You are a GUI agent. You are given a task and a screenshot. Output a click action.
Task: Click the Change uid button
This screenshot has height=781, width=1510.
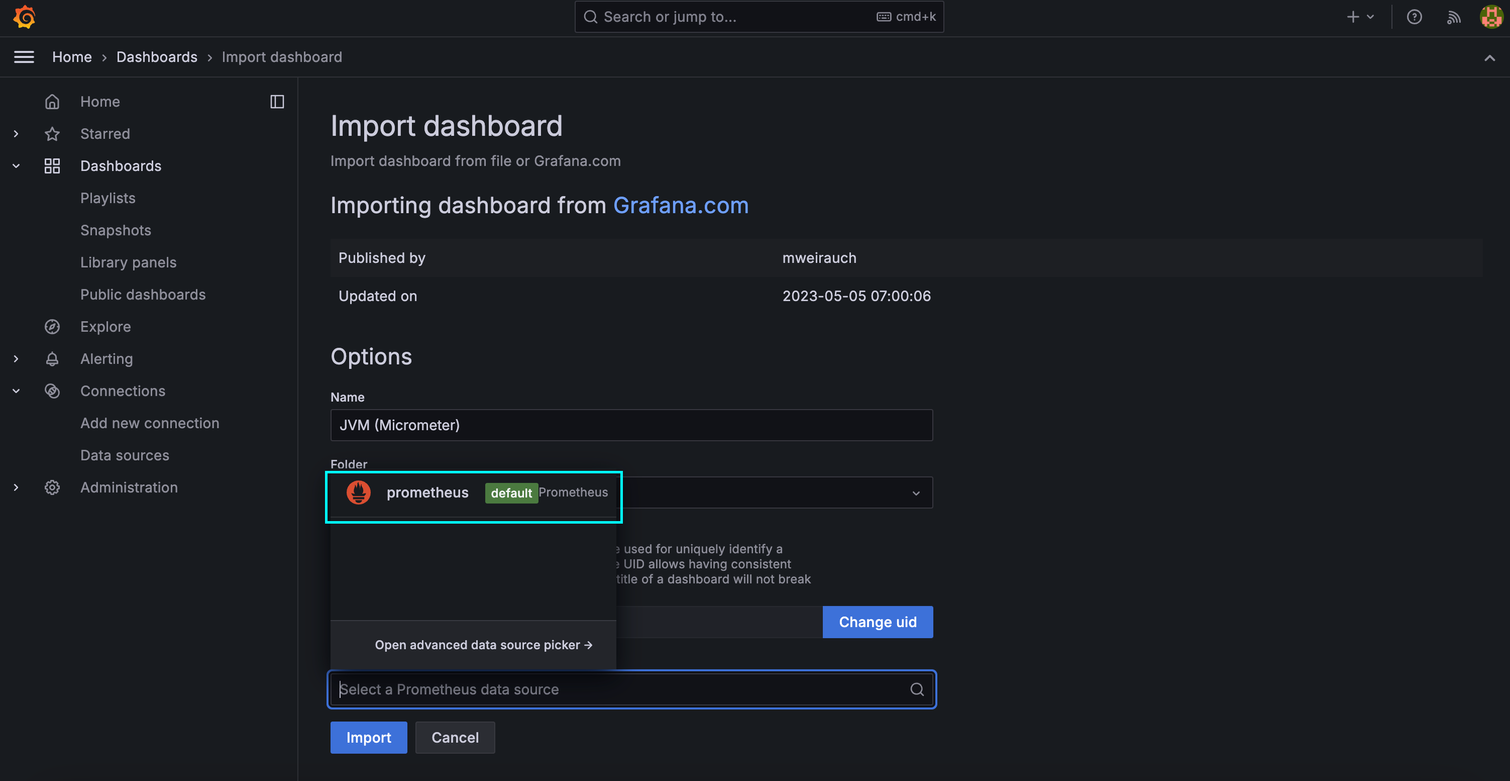point(878,622)
